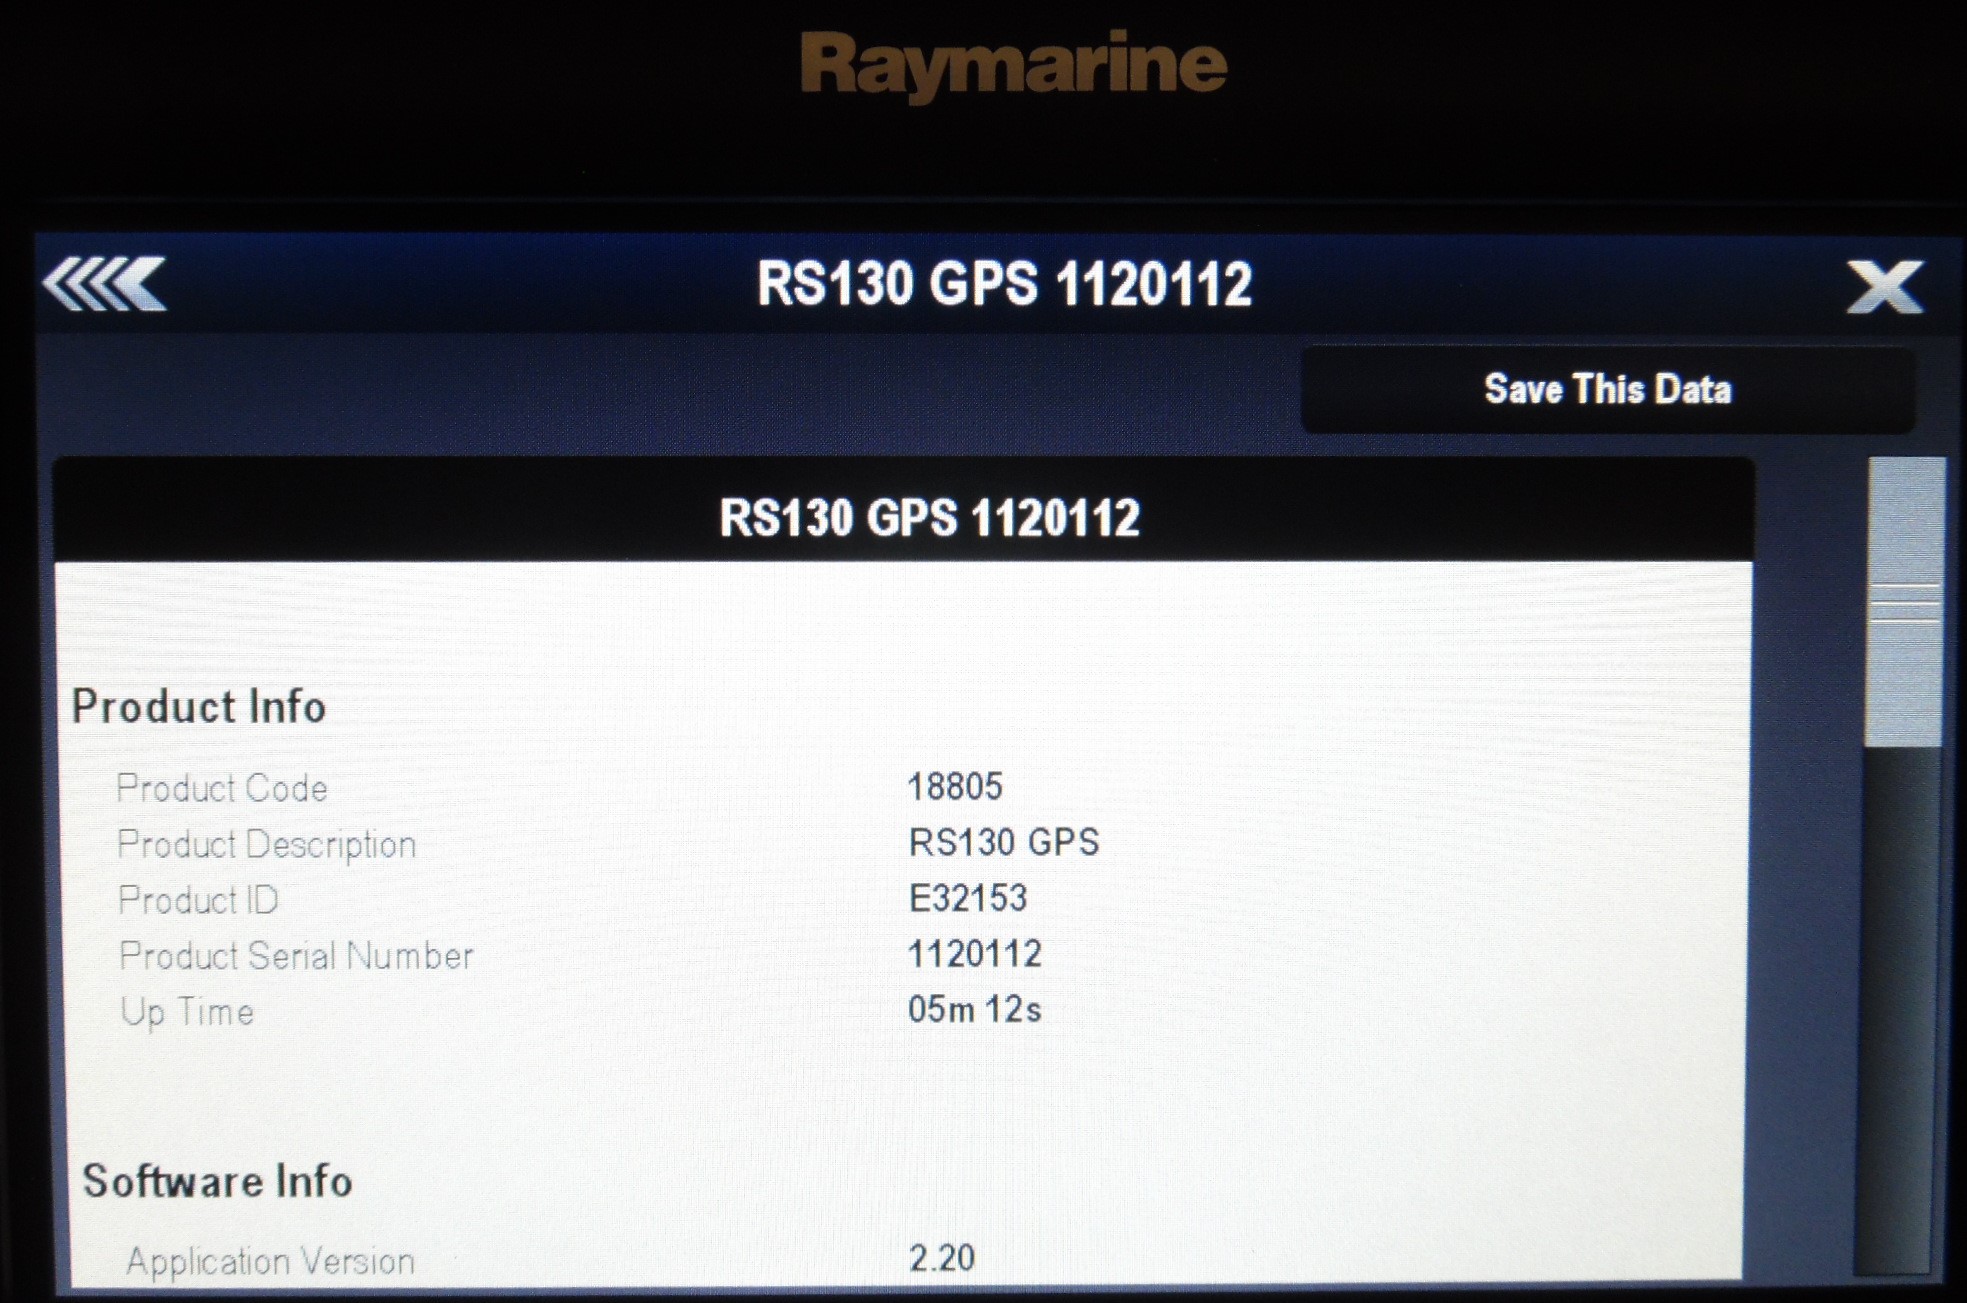Click the Product Serial Number label

point(296,956)
